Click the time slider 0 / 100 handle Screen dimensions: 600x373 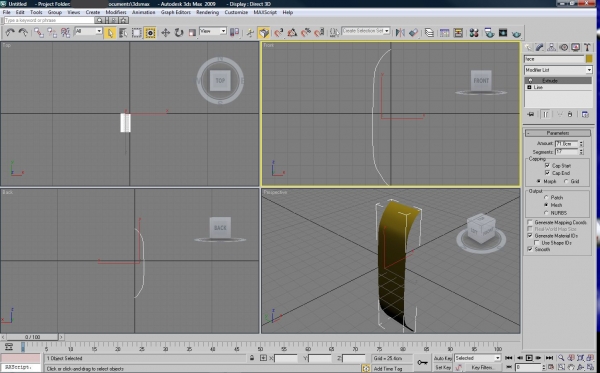33,337
